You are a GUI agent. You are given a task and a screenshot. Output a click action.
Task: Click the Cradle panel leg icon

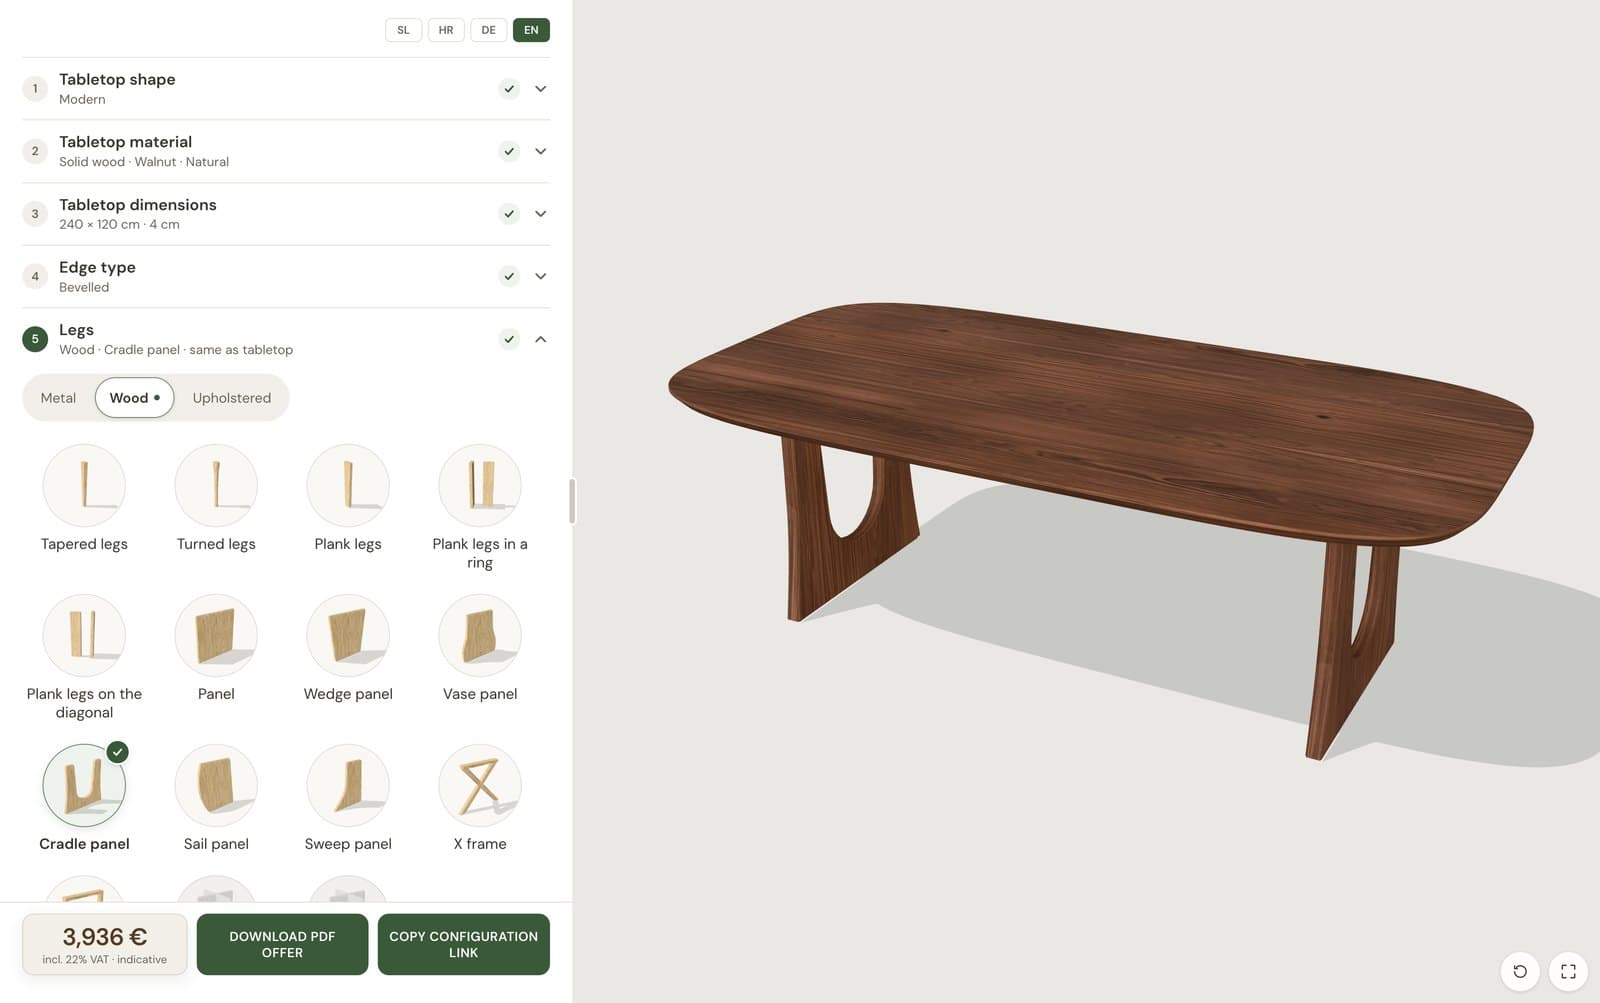[84, 785]
